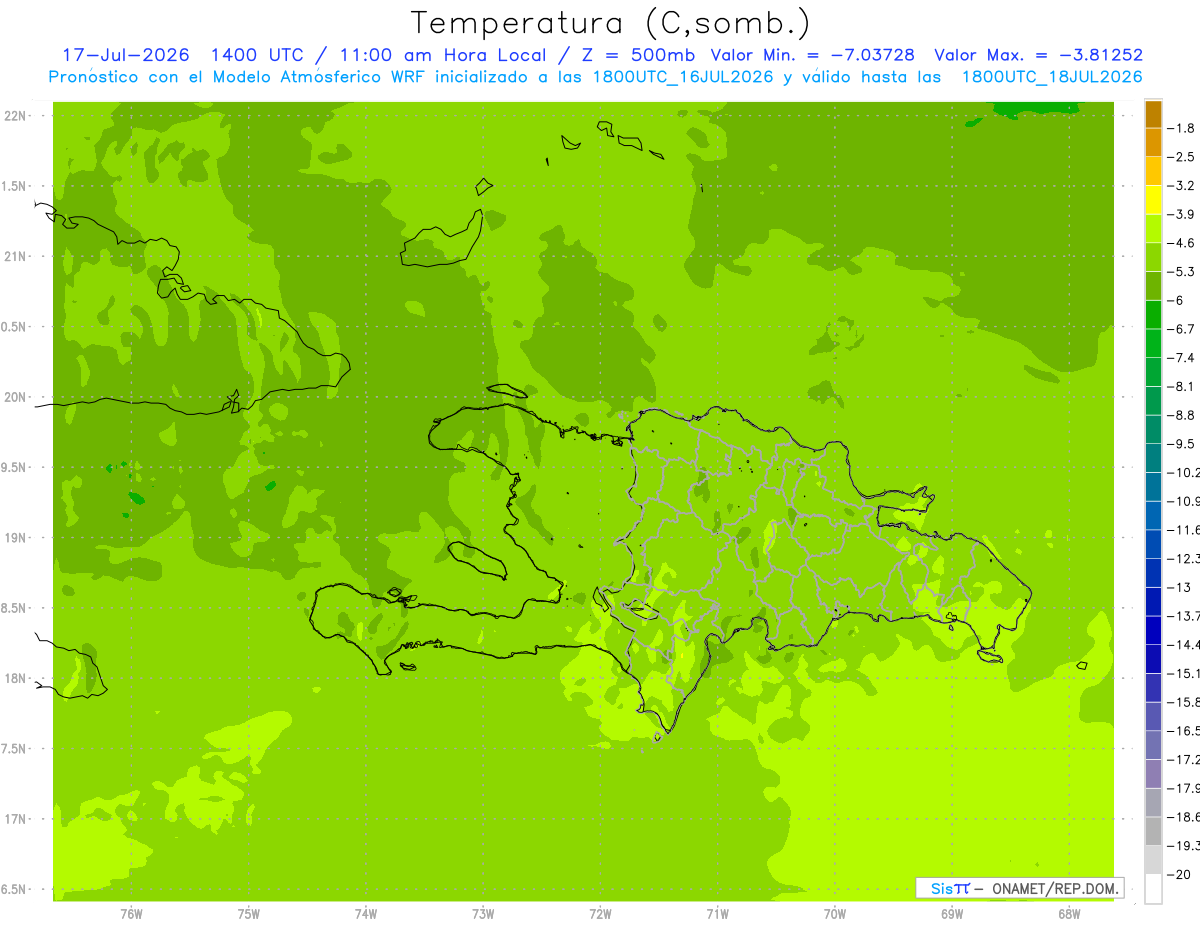This screenshot has width=1200, height=927.
Task: Click the "22N" latitude axis label
Action: coord(15,116)
